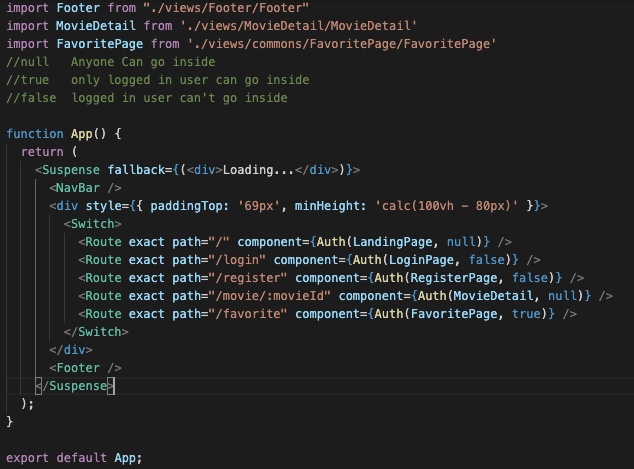This screenshot has height=469, width=634.
Task: Click the false argument in the LoginPage Route
Action: 487,260
